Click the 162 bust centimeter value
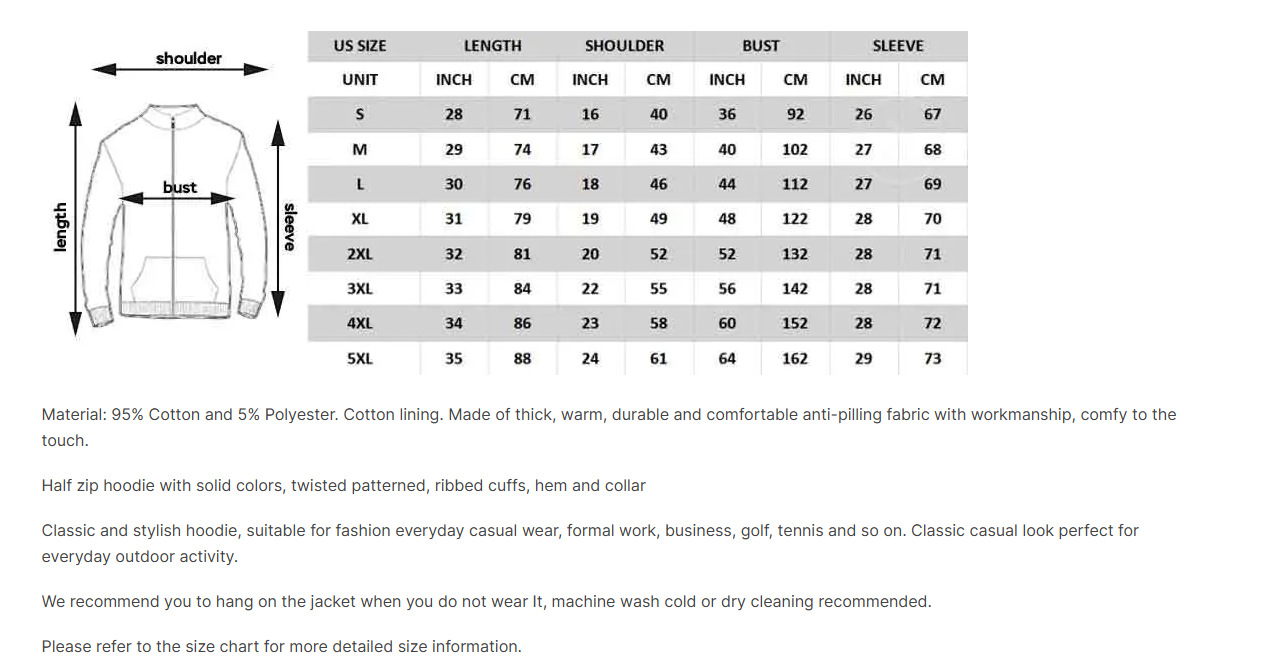 click(795, 358)
